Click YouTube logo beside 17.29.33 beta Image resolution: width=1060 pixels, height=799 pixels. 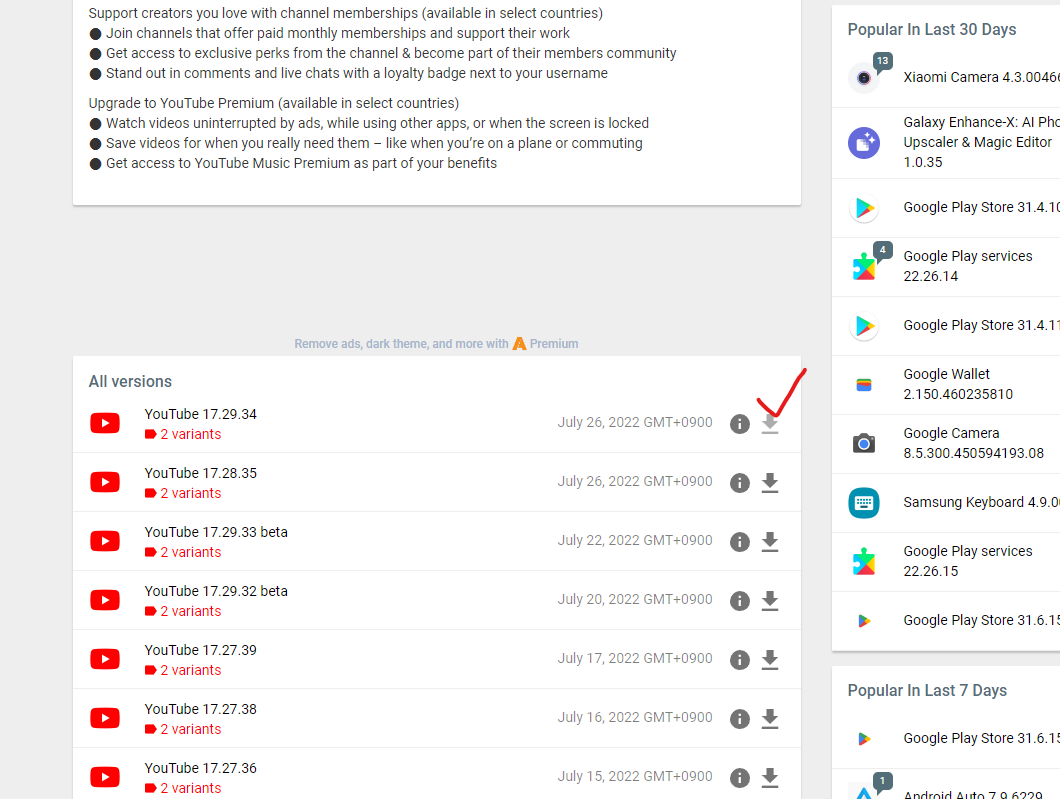pyautogui.click(x=105, y=541)
